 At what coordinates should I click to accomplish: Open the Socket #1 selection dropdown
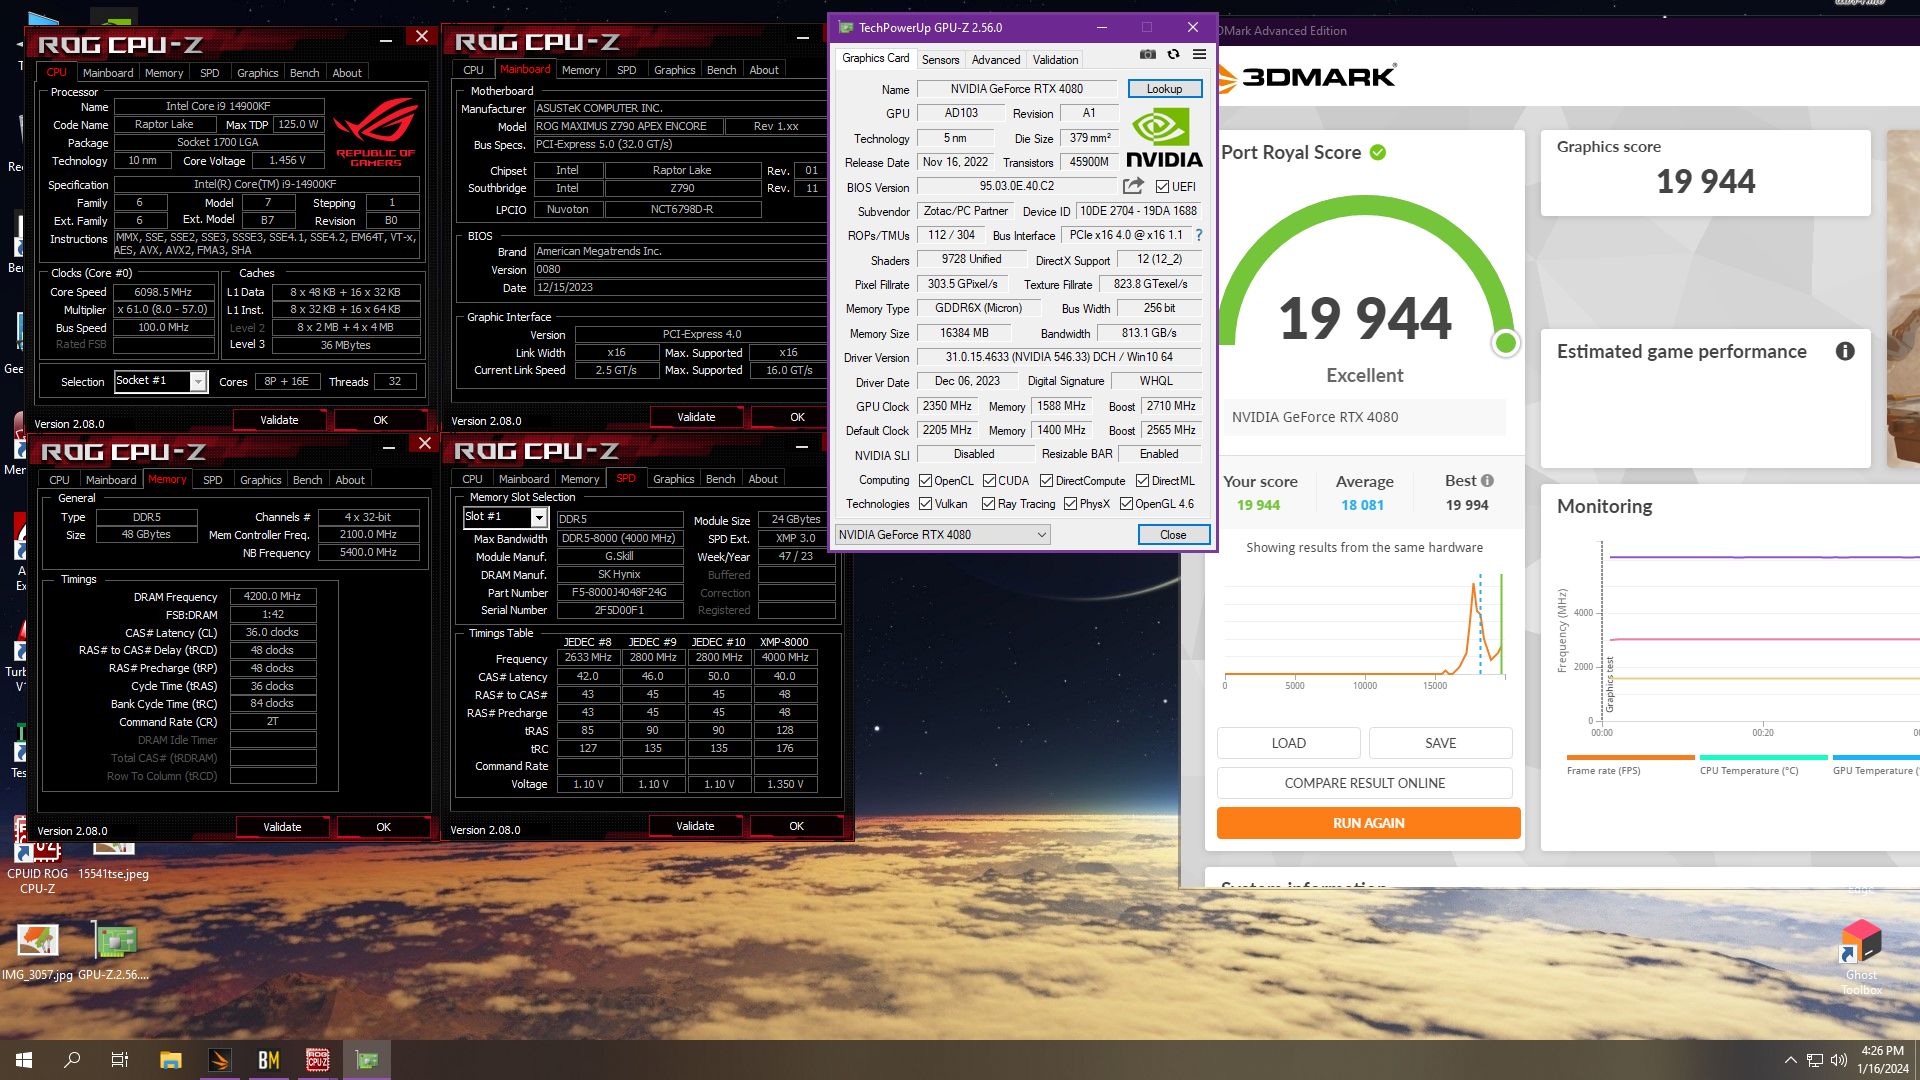coord(160,381)
